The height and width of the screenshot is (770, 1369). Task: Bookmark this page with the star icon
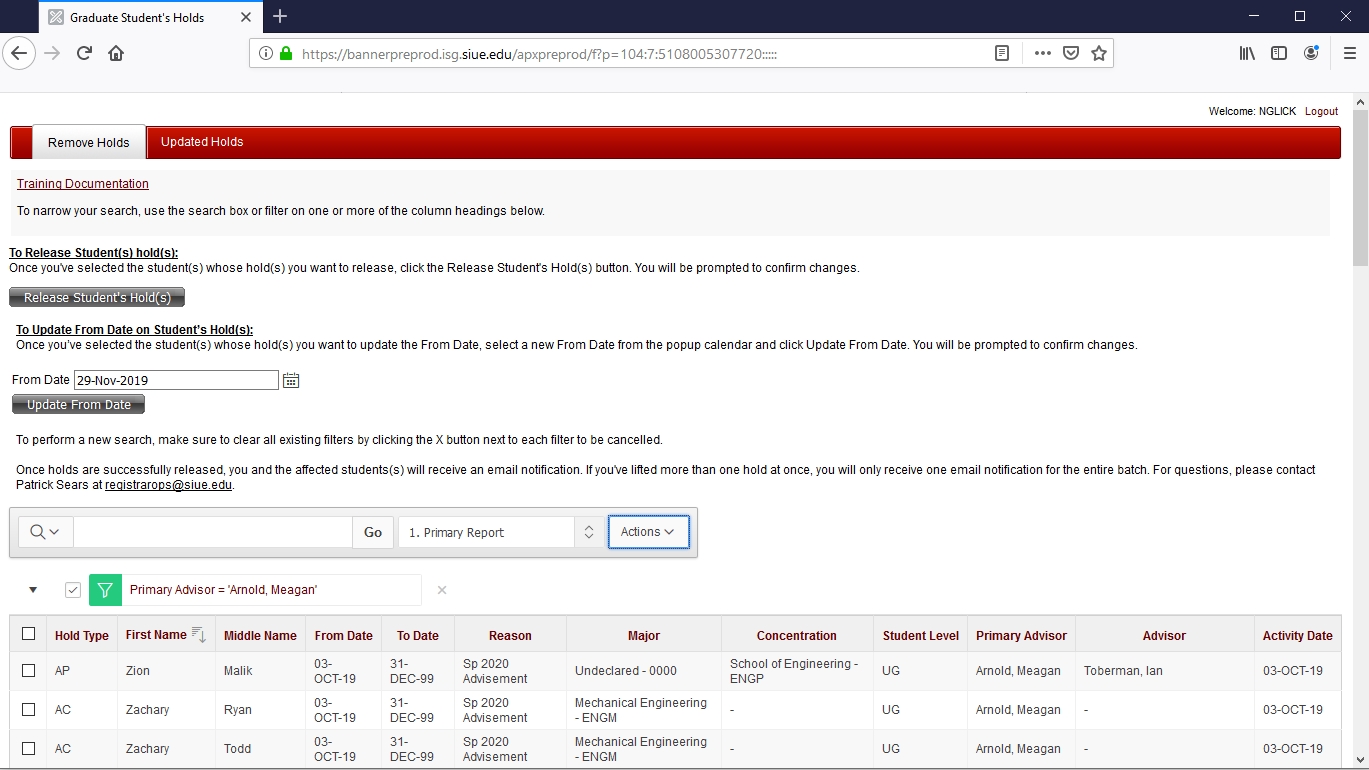coord(1099,54)
